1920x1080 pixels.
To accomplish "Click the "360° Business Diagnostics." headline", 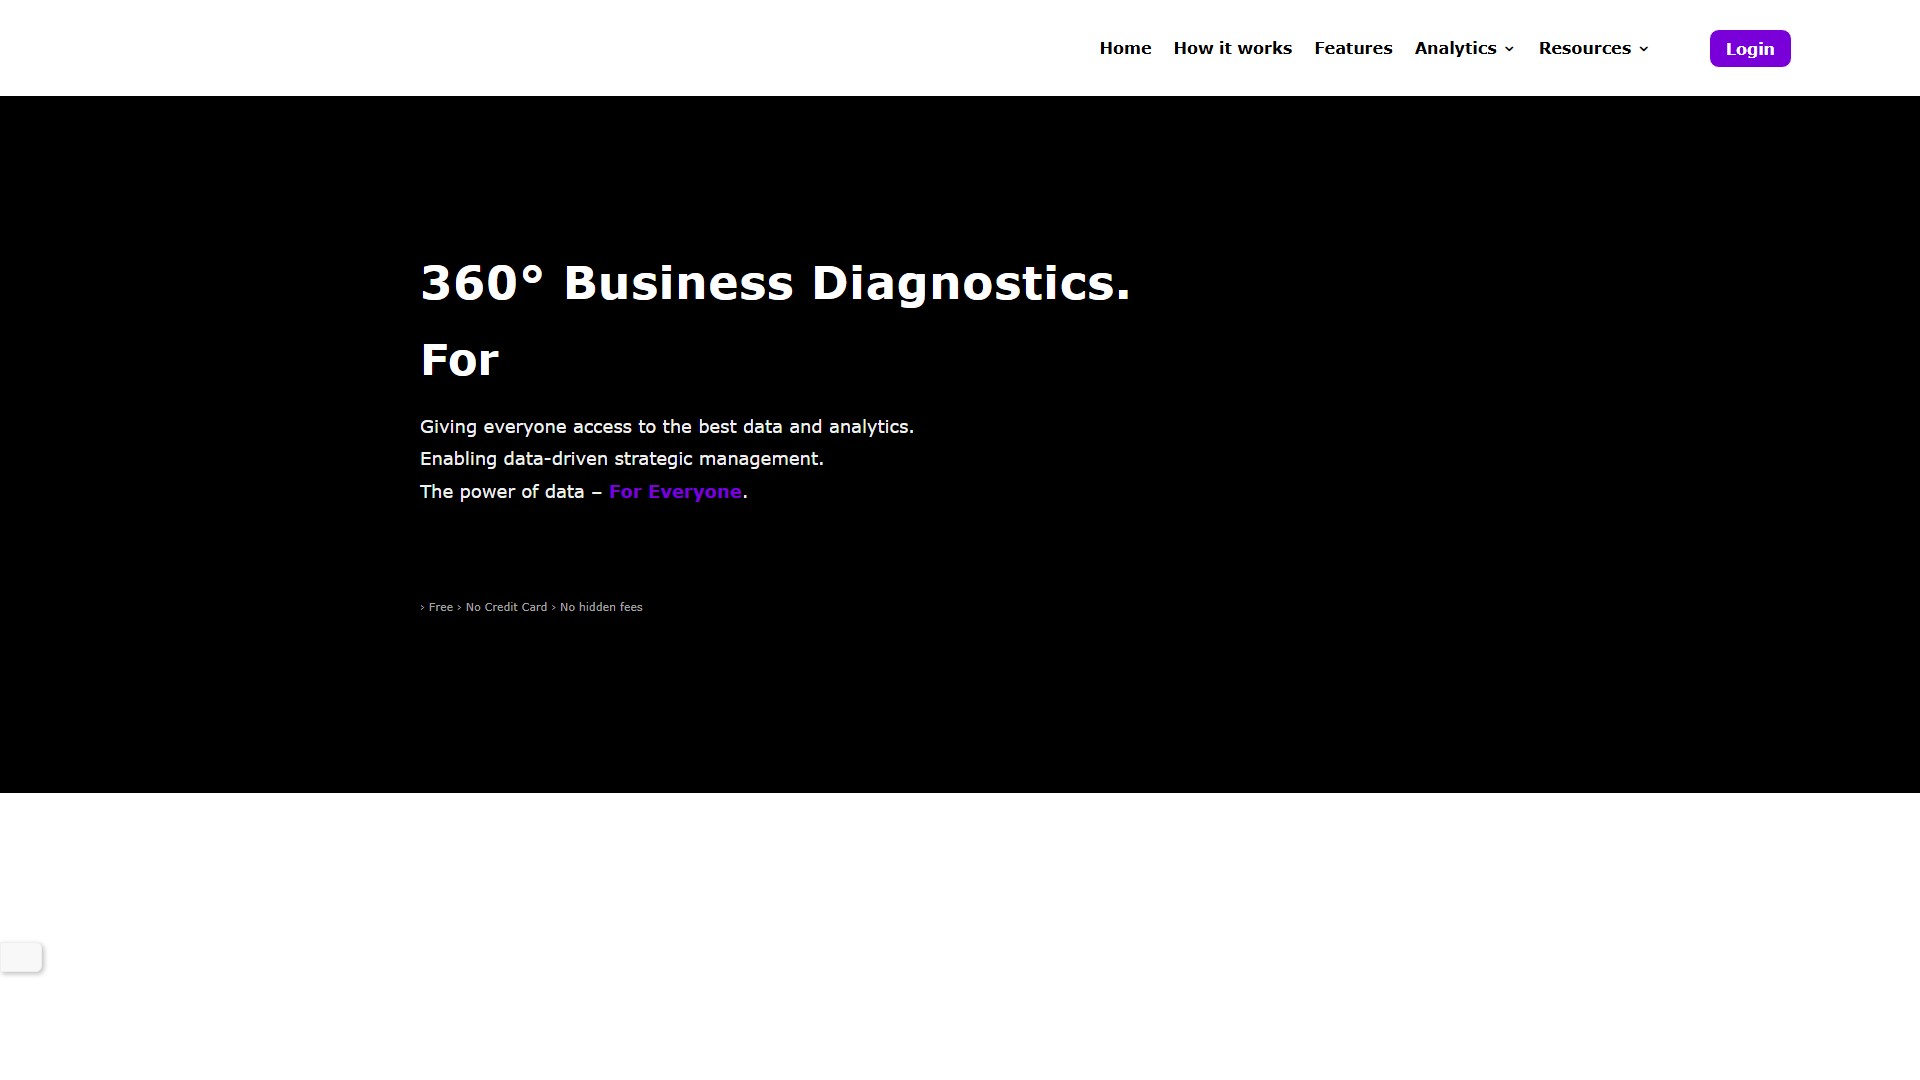I will [775, 283].
